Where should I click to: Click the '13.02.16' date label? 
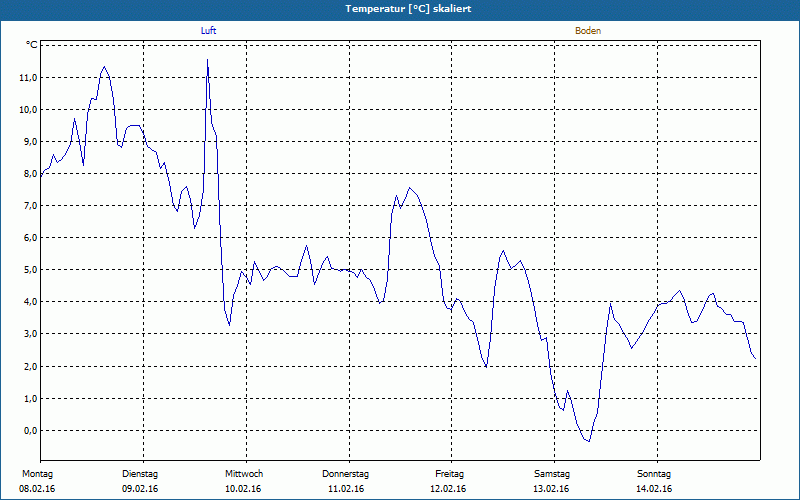(551, 489)
